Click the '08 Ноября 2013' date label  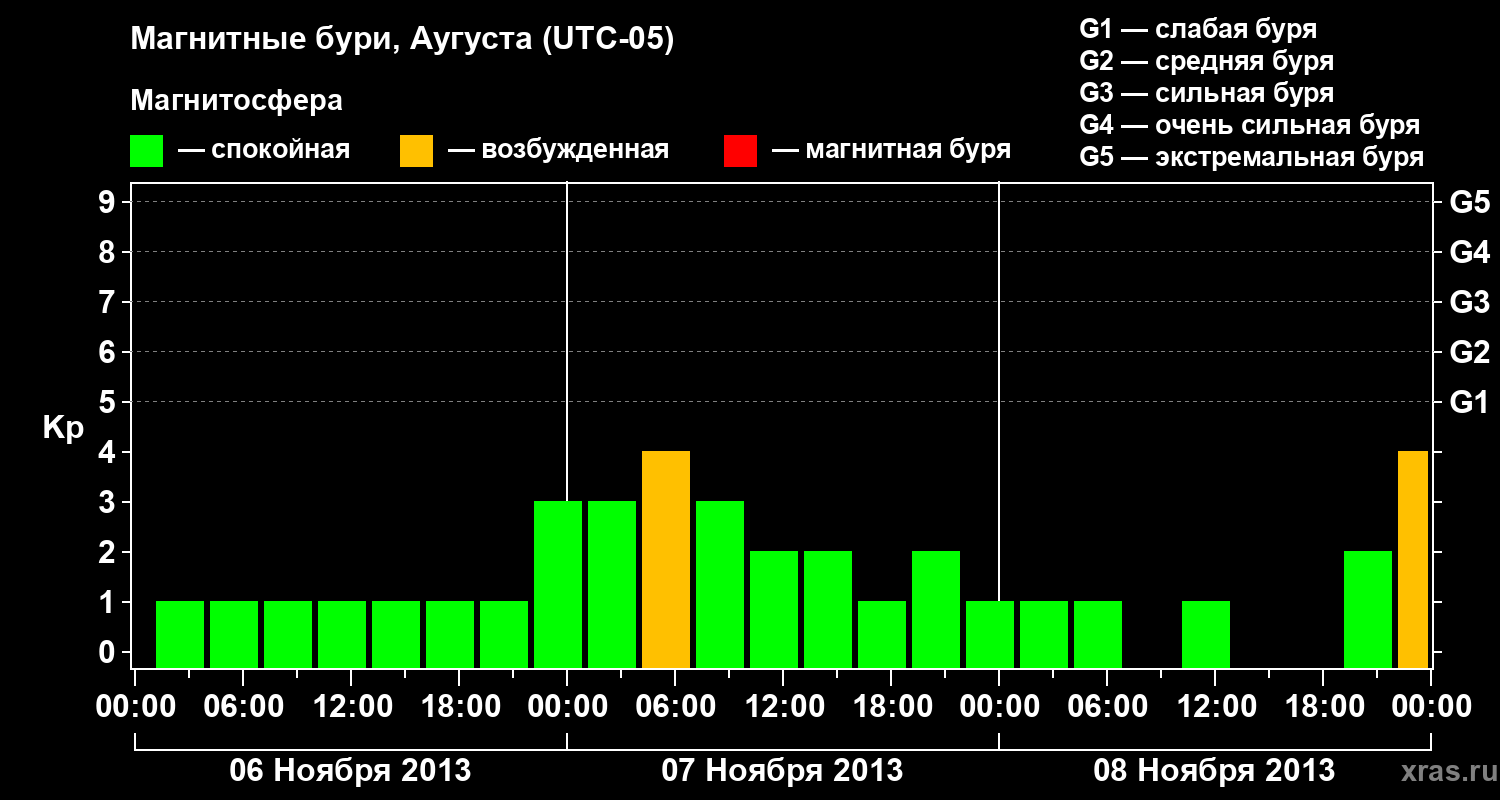click(x=1214, y=770)
